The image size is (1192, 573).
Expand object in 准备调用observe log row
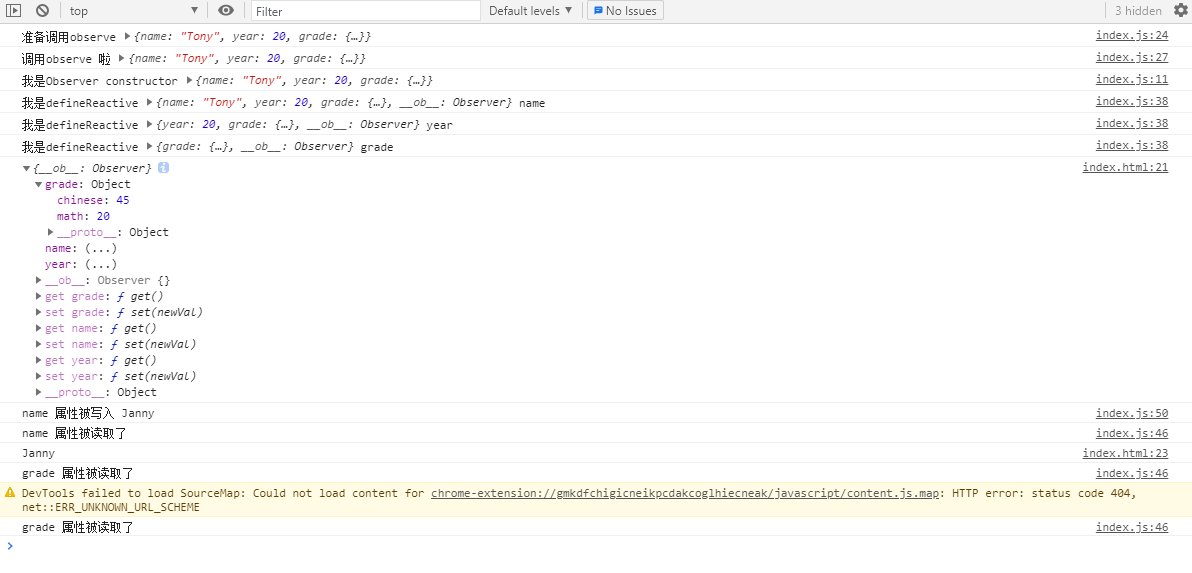pyautogui.click(x=128, y=36)
